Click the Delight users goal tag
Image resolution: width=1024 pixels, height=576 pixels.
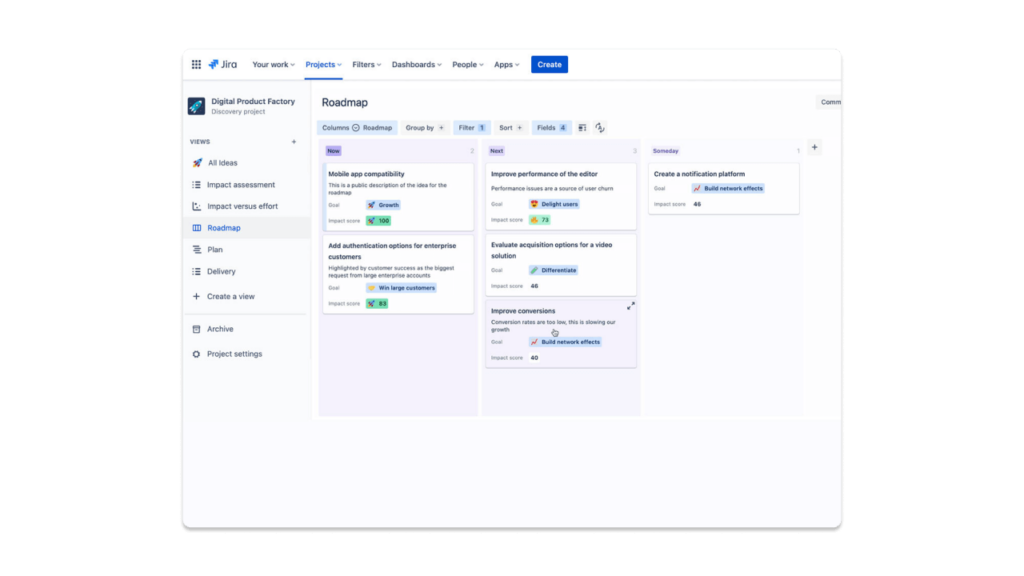554,204
